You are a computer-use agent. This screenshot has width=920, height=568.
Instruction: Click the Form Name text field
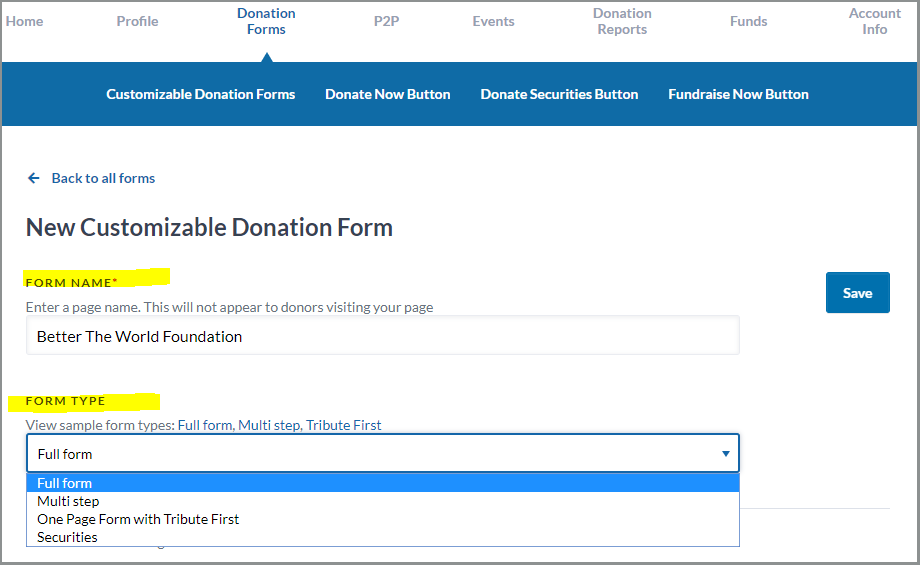point(382,336)
